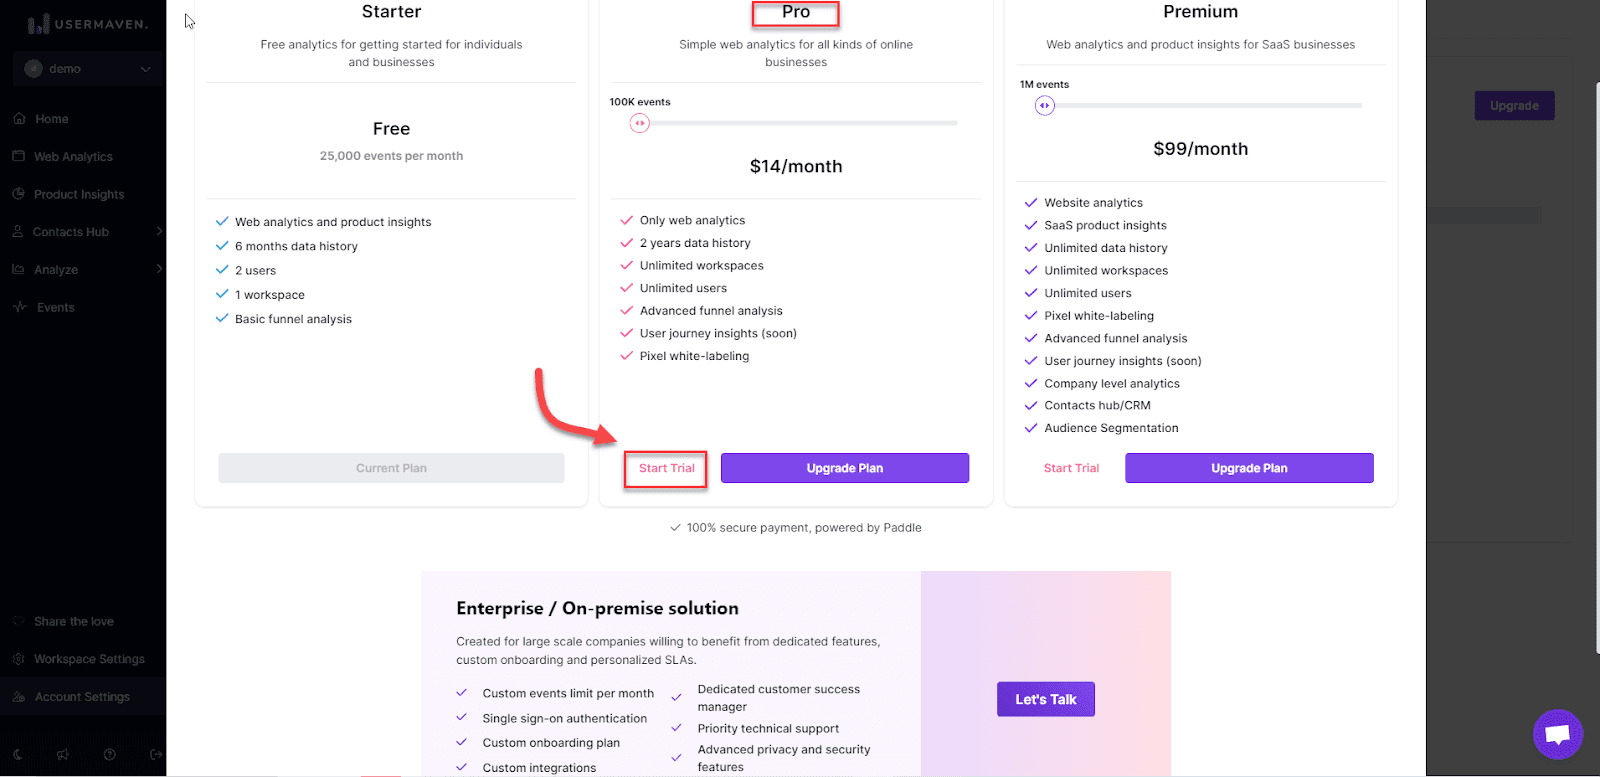1600x777 pixels.
Task: Open announcements megaphone icon
Action: [x=63, y=755]
